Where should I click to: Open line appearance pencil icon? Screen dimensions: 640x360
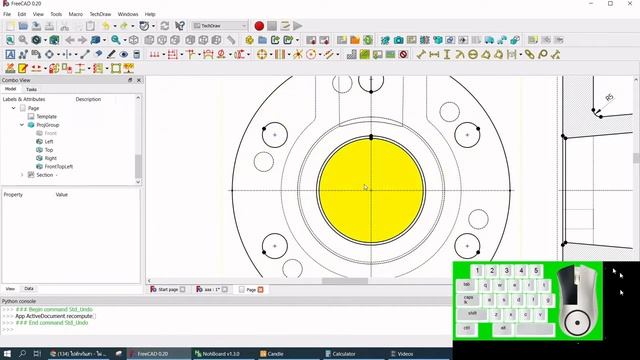click(x=111, y=54)
